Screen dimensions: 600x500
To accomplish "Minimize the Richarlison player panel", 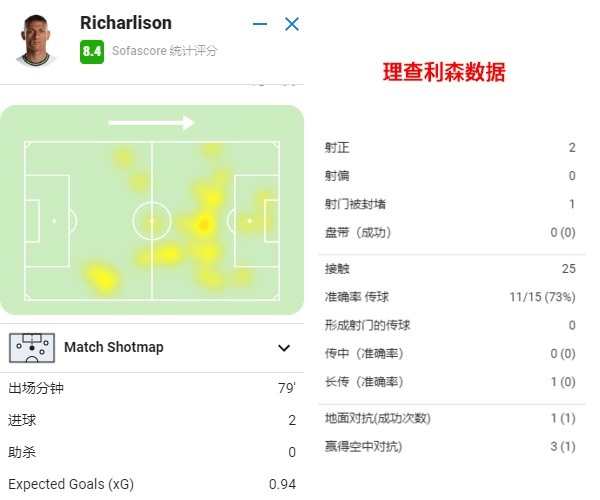I will pos(260,24).
